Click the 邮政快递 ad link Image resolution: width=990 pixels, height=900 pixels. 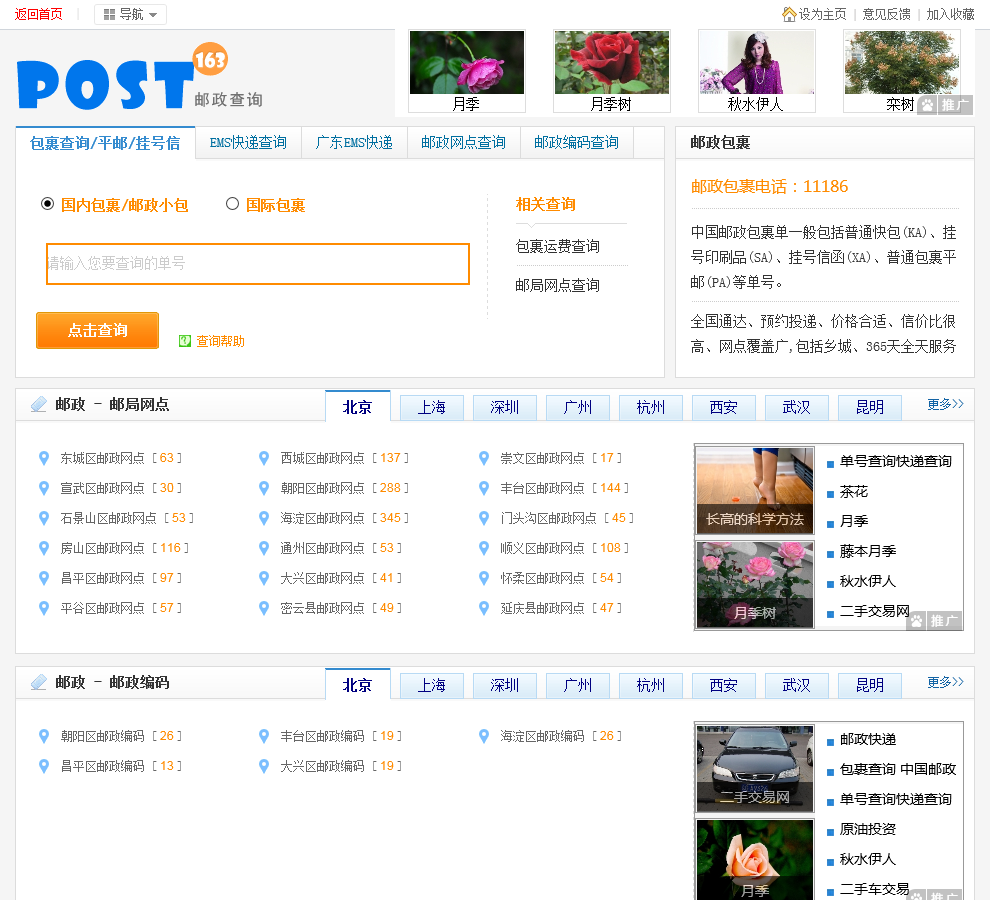[868, 740]
